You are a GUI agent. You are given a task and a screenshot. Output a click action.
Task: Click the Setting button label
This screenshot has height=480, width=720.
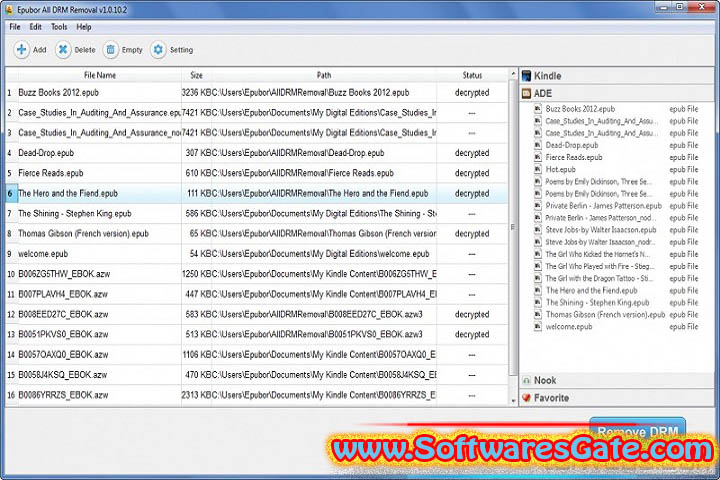[x=181, y=50]
